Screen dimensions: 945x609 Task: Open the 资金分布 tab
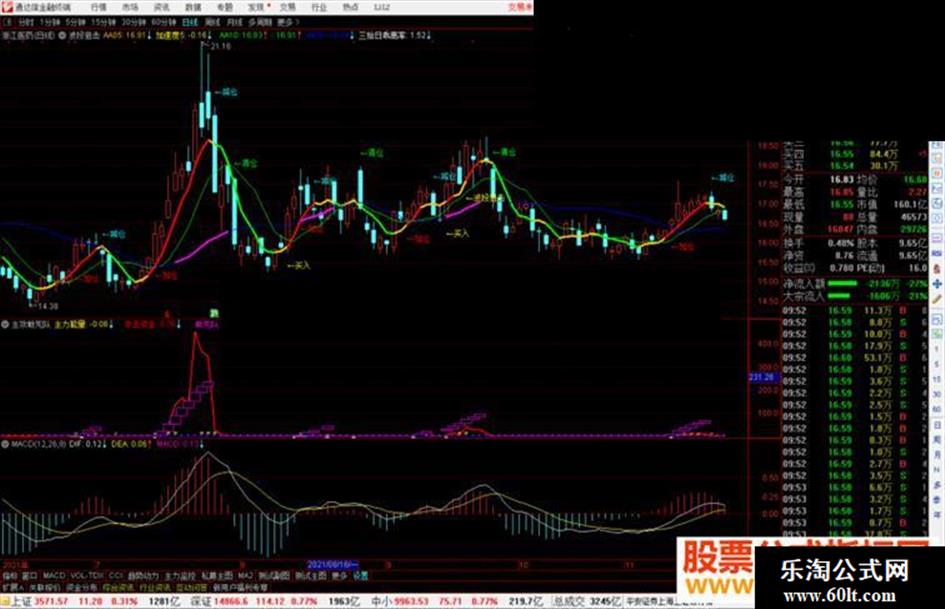(x=81, y=587)
